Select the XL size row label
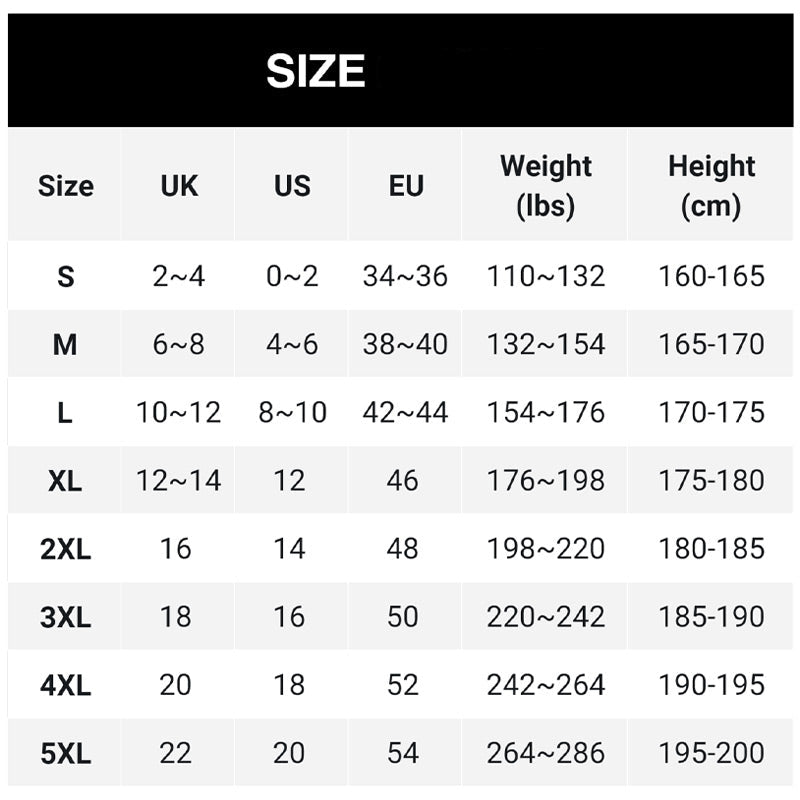The width and height of the screenshot is (800, 800). point(65,481)
